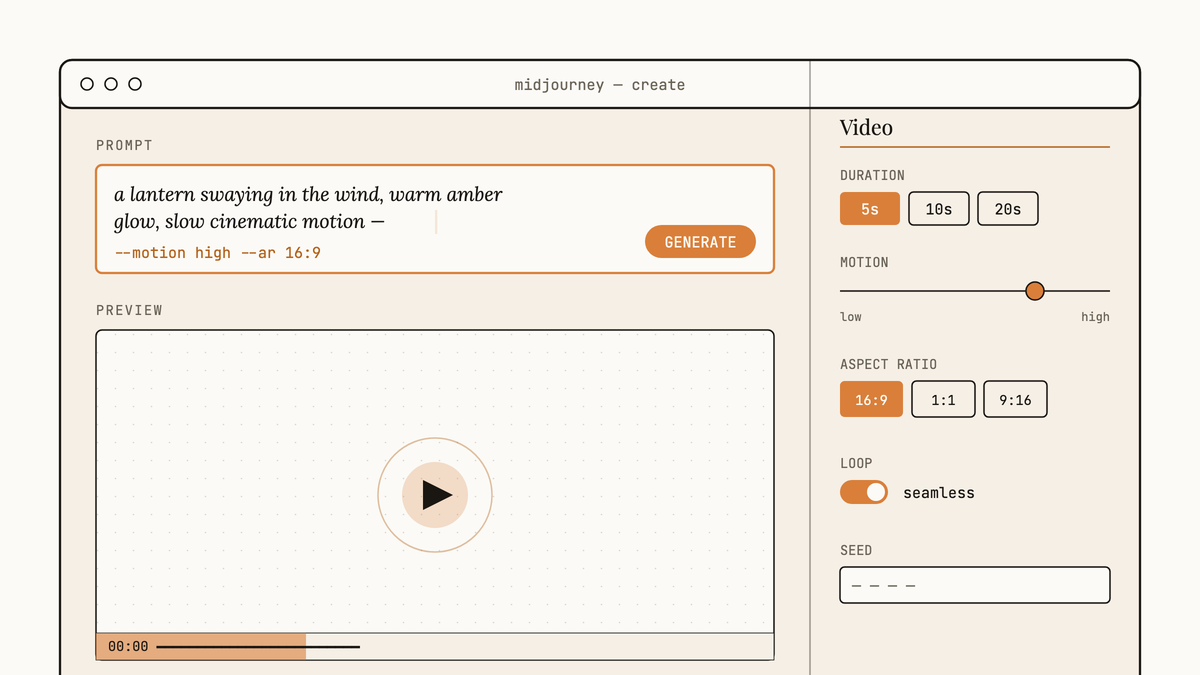Focus the Seed input field
Image resolution: width=1200 pixels, height=675 pixels.
(x=975, y=585)
